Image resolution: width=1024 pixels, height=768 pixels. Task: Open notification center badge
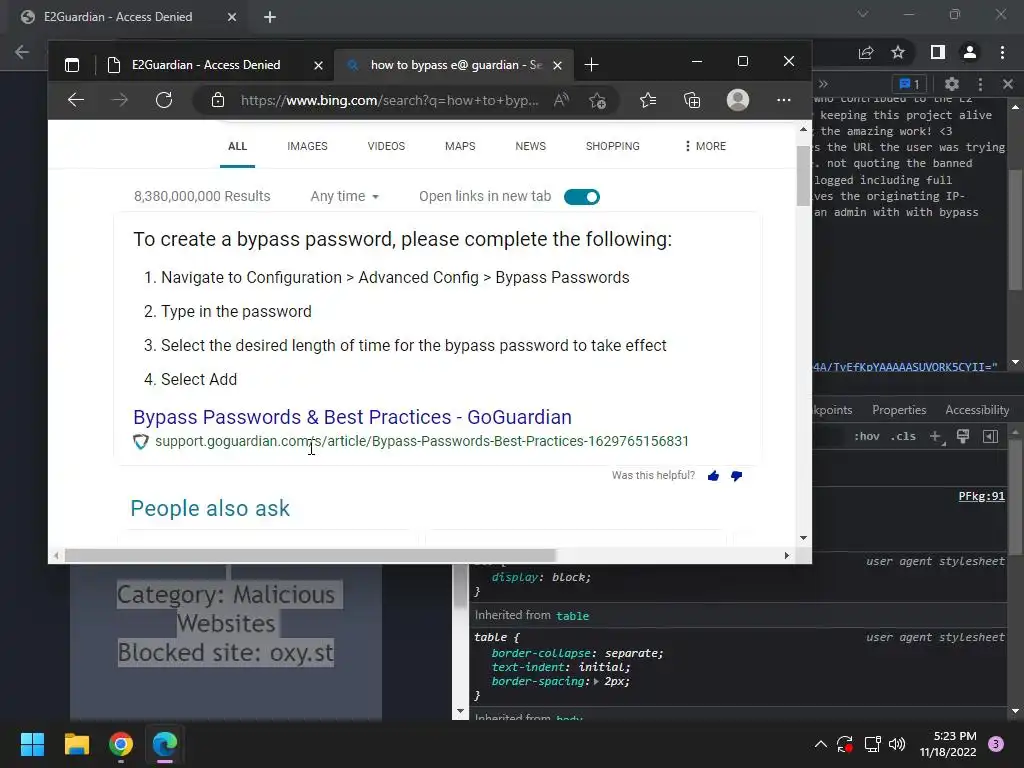tap(996, 744)
